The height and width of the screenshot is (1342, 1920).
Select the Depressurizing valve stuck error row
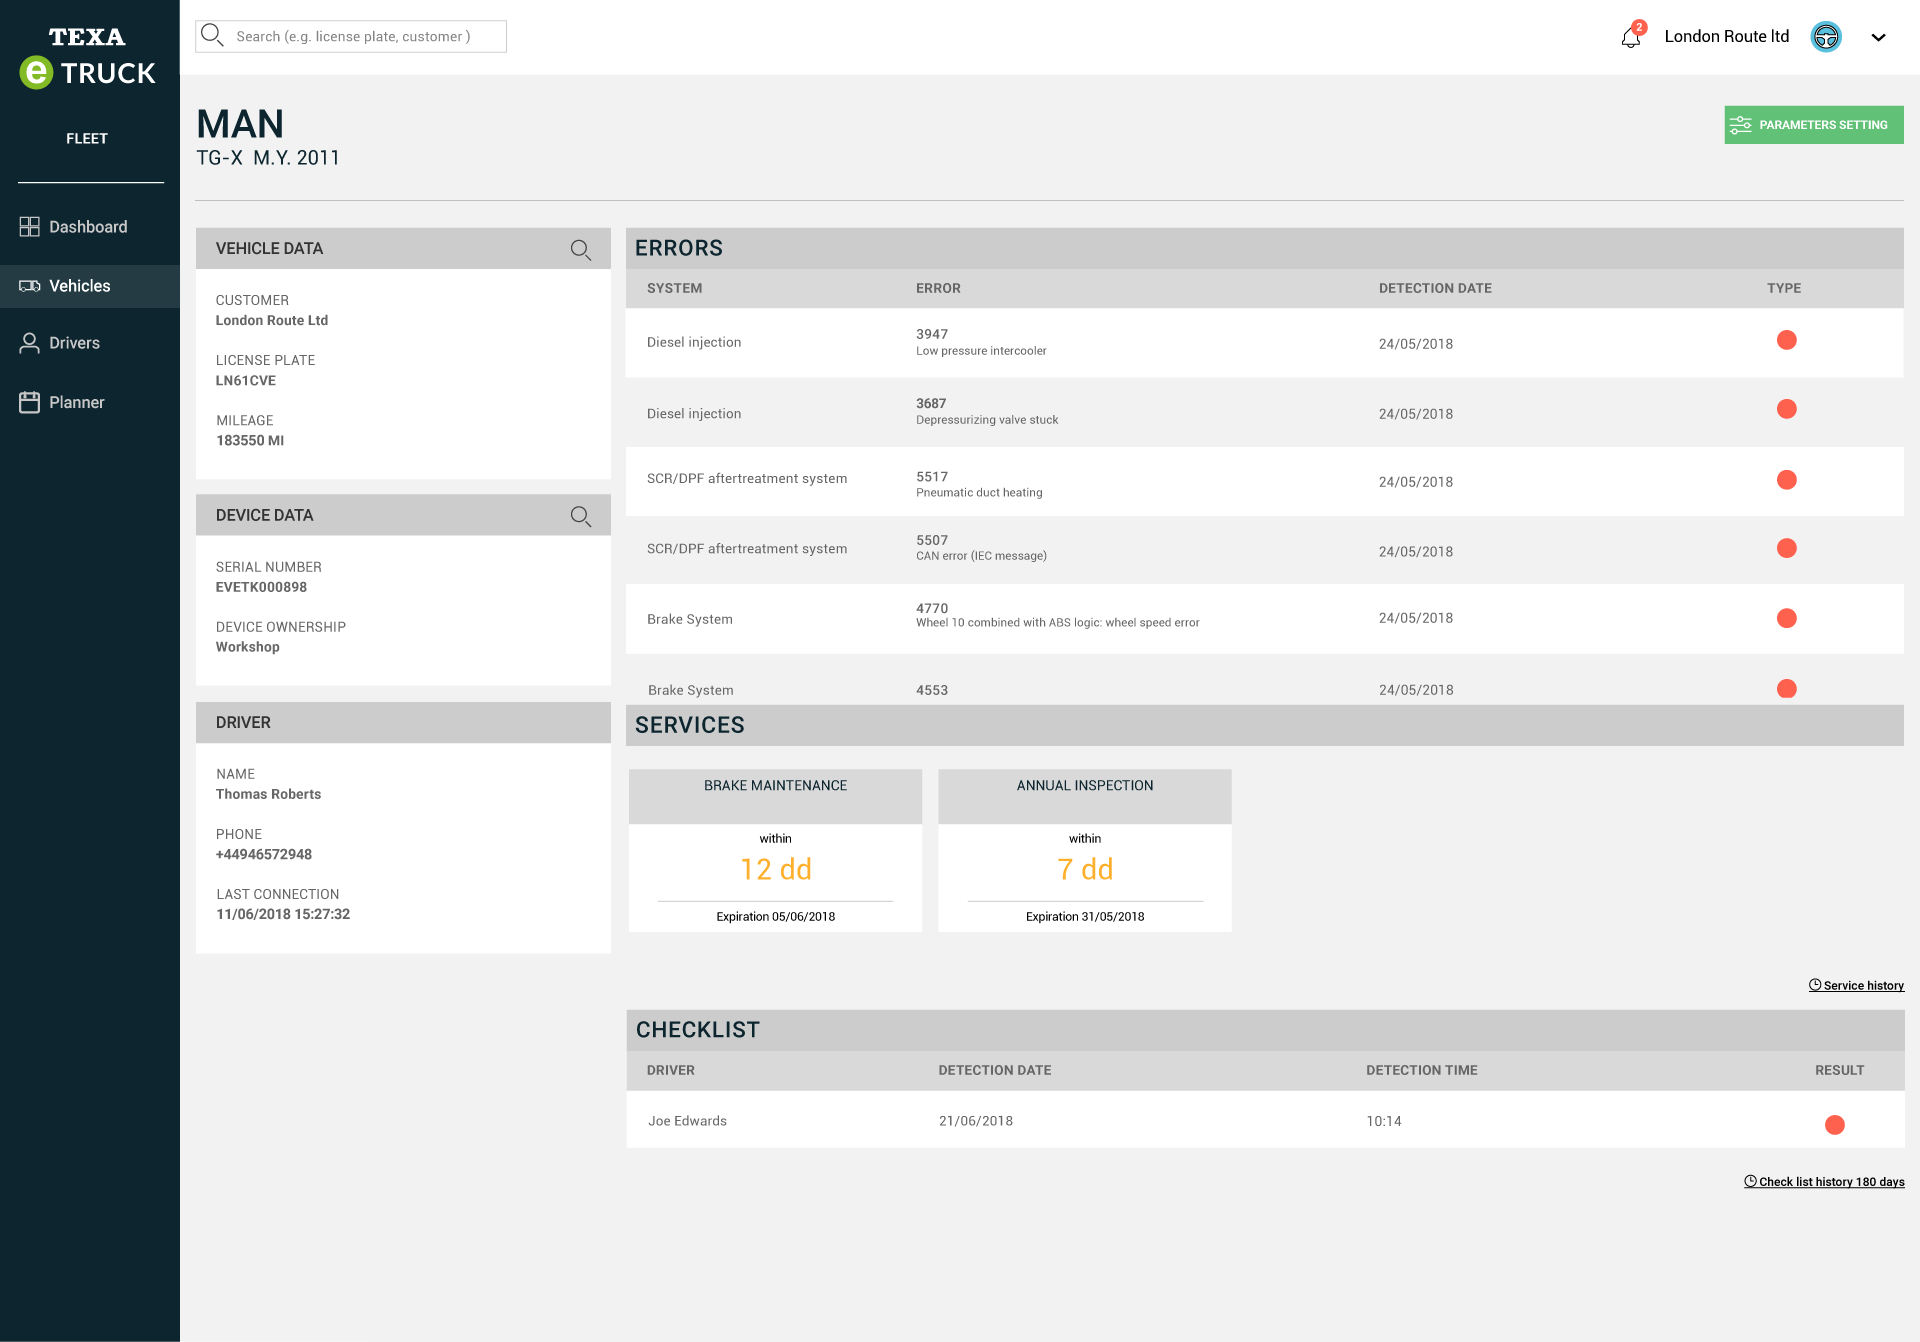[x=1264, y=412]
